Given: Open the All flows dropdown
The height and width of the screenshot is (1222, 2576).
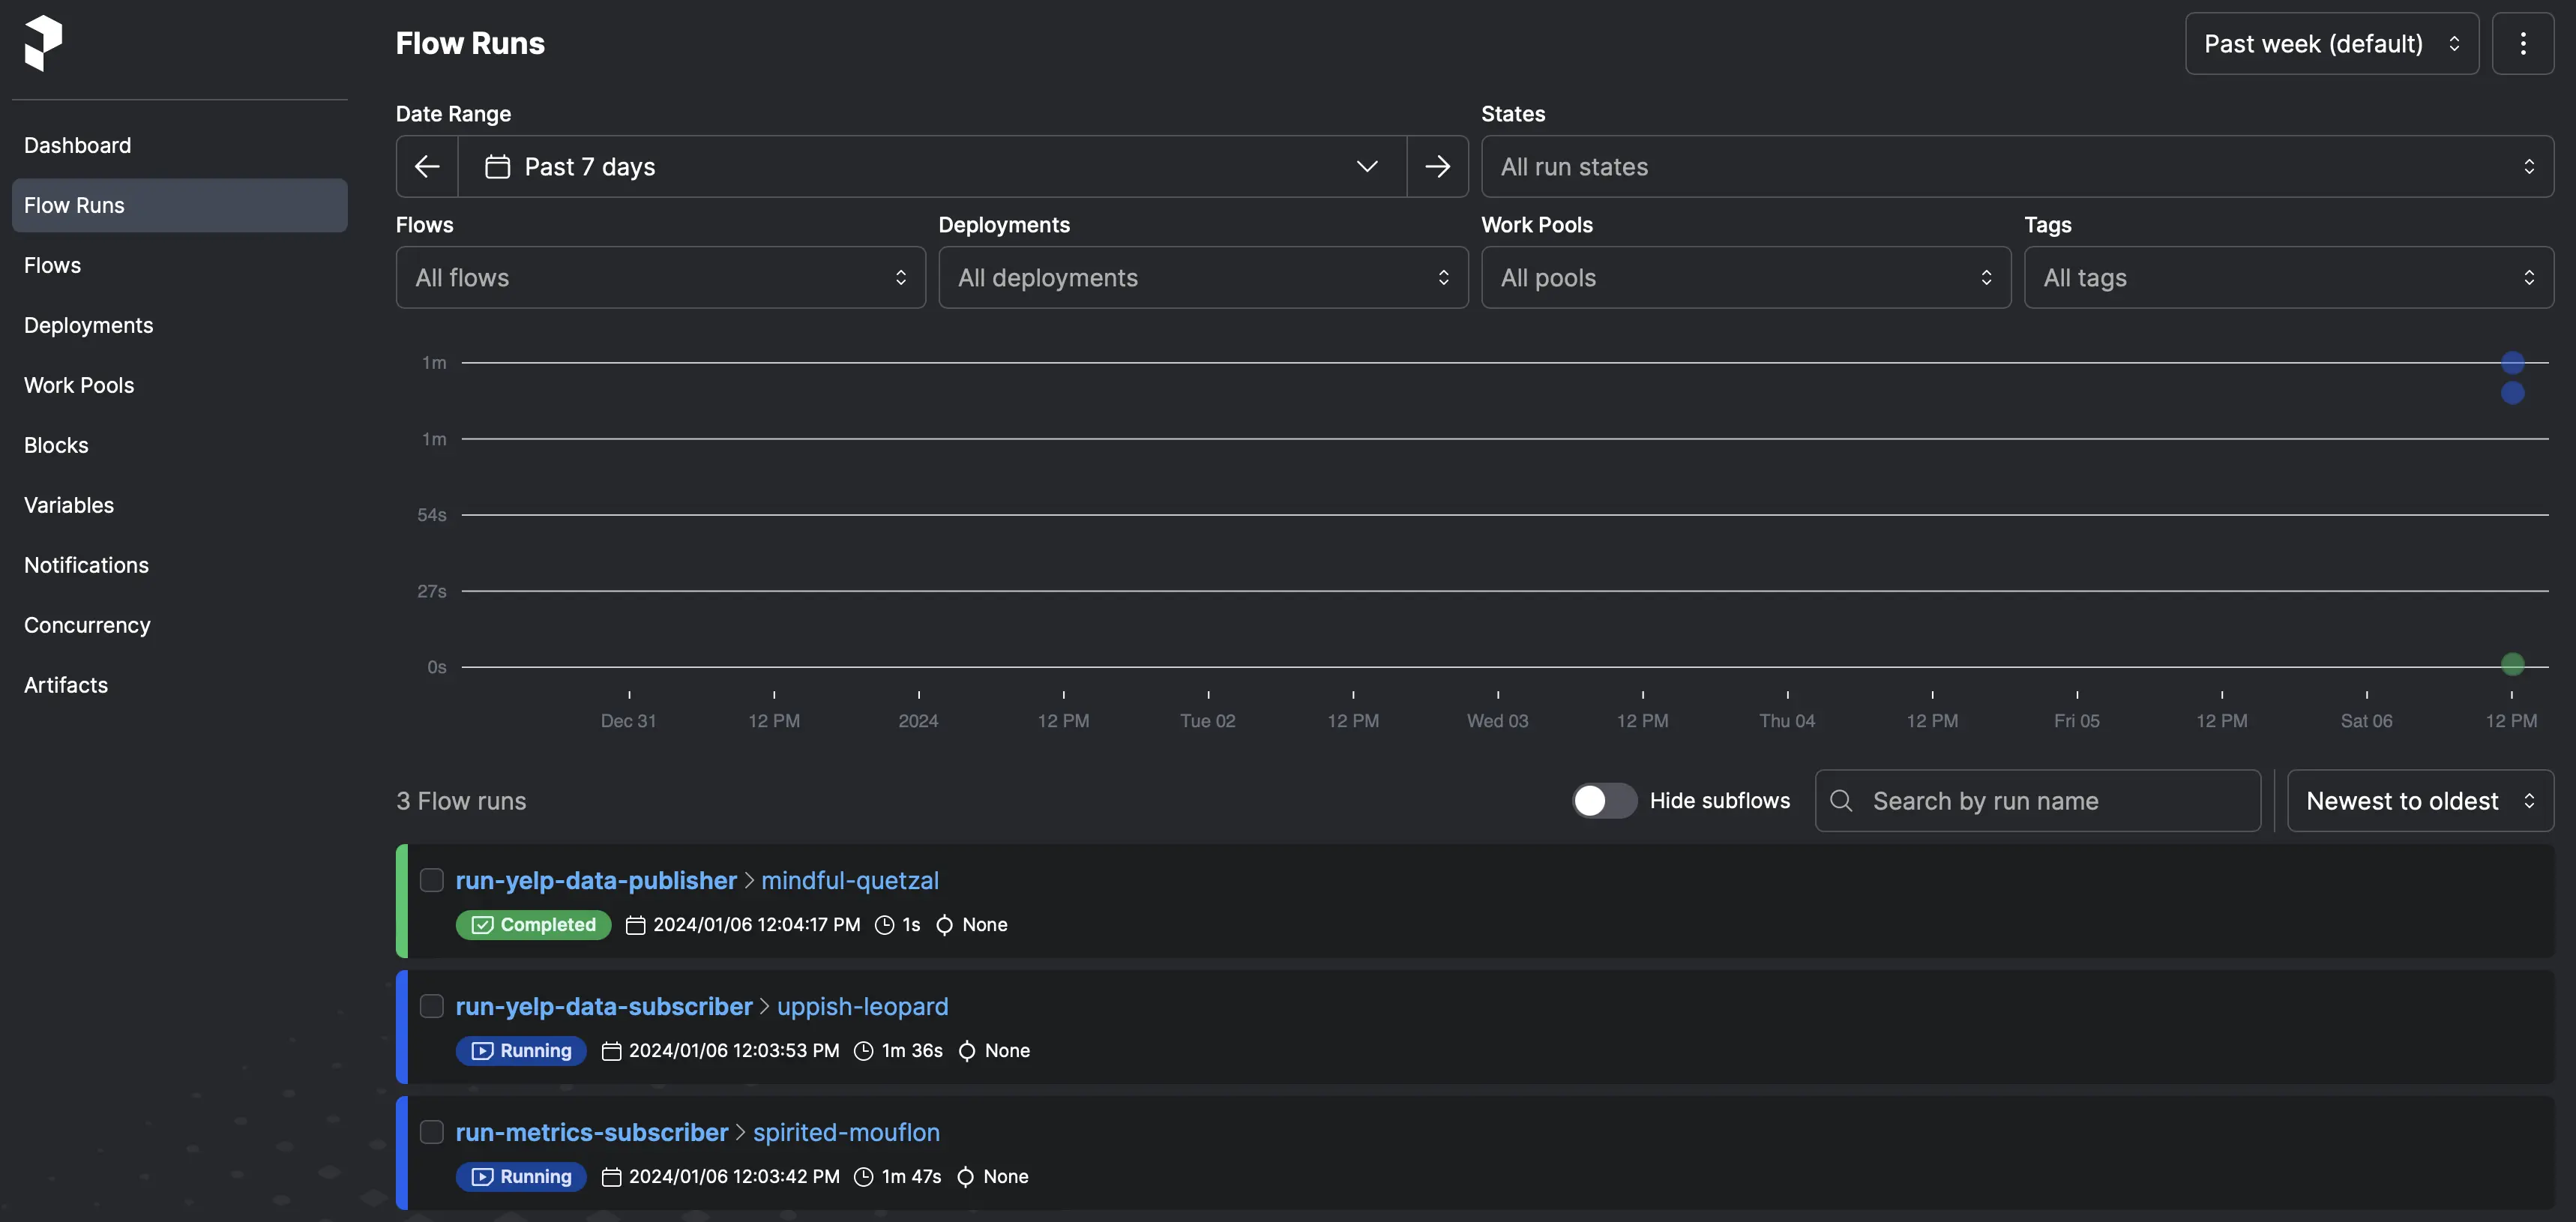Looking at the screenshot, I should pos(660,277).
